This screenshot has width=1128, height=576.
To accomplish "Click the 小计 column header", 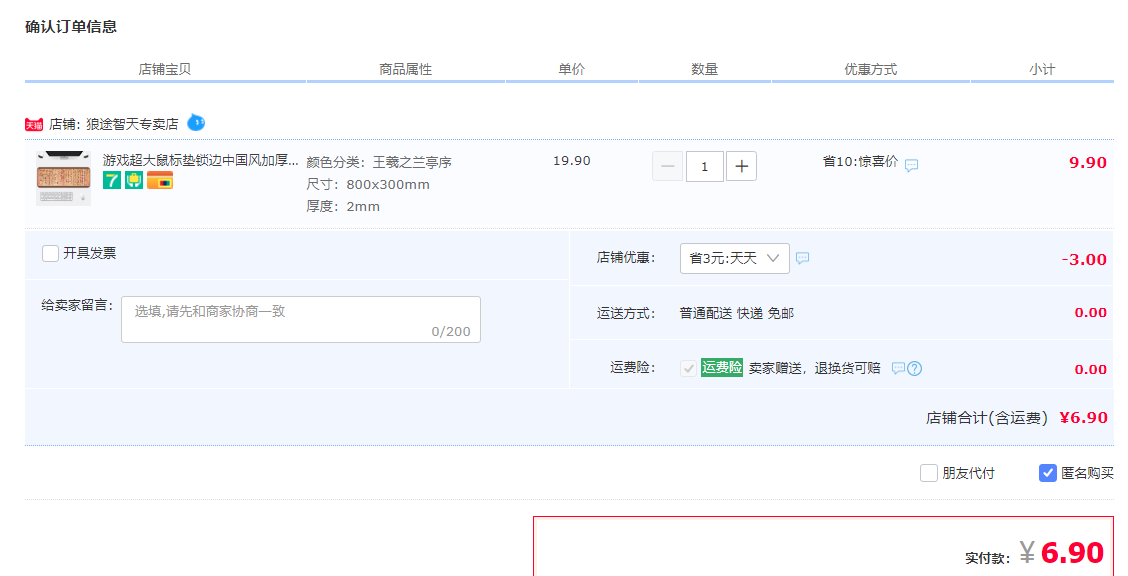I will pyautogui.click(x=1042, y=70).
